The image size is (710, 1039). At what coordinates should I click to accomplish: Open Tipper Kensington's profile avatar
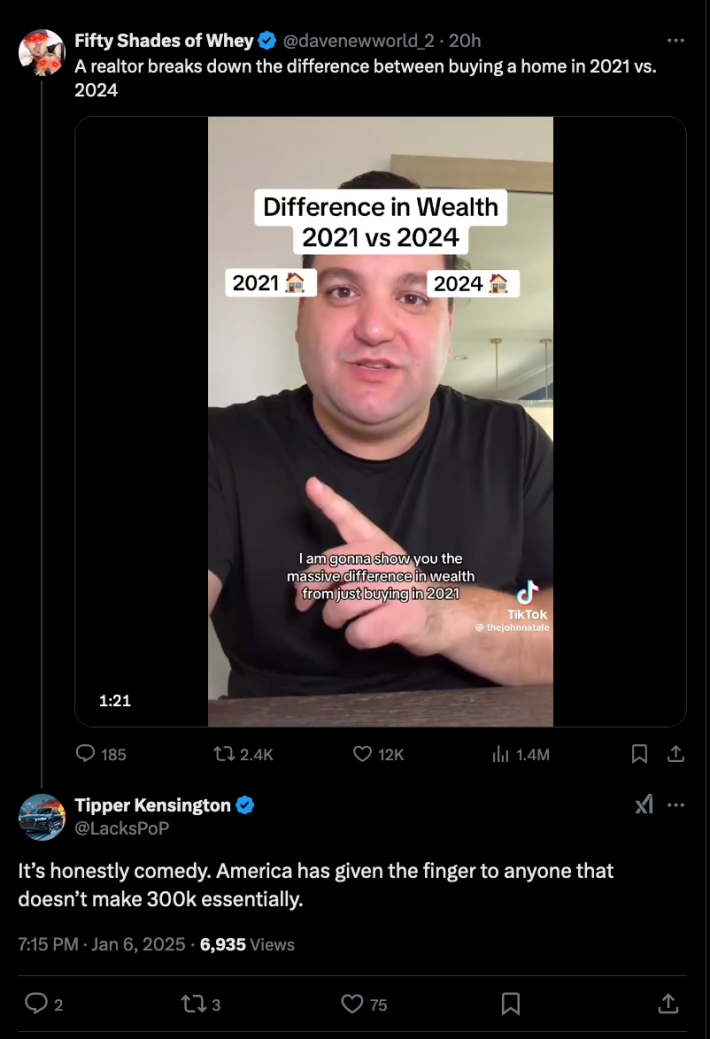[x=42, y=816]
